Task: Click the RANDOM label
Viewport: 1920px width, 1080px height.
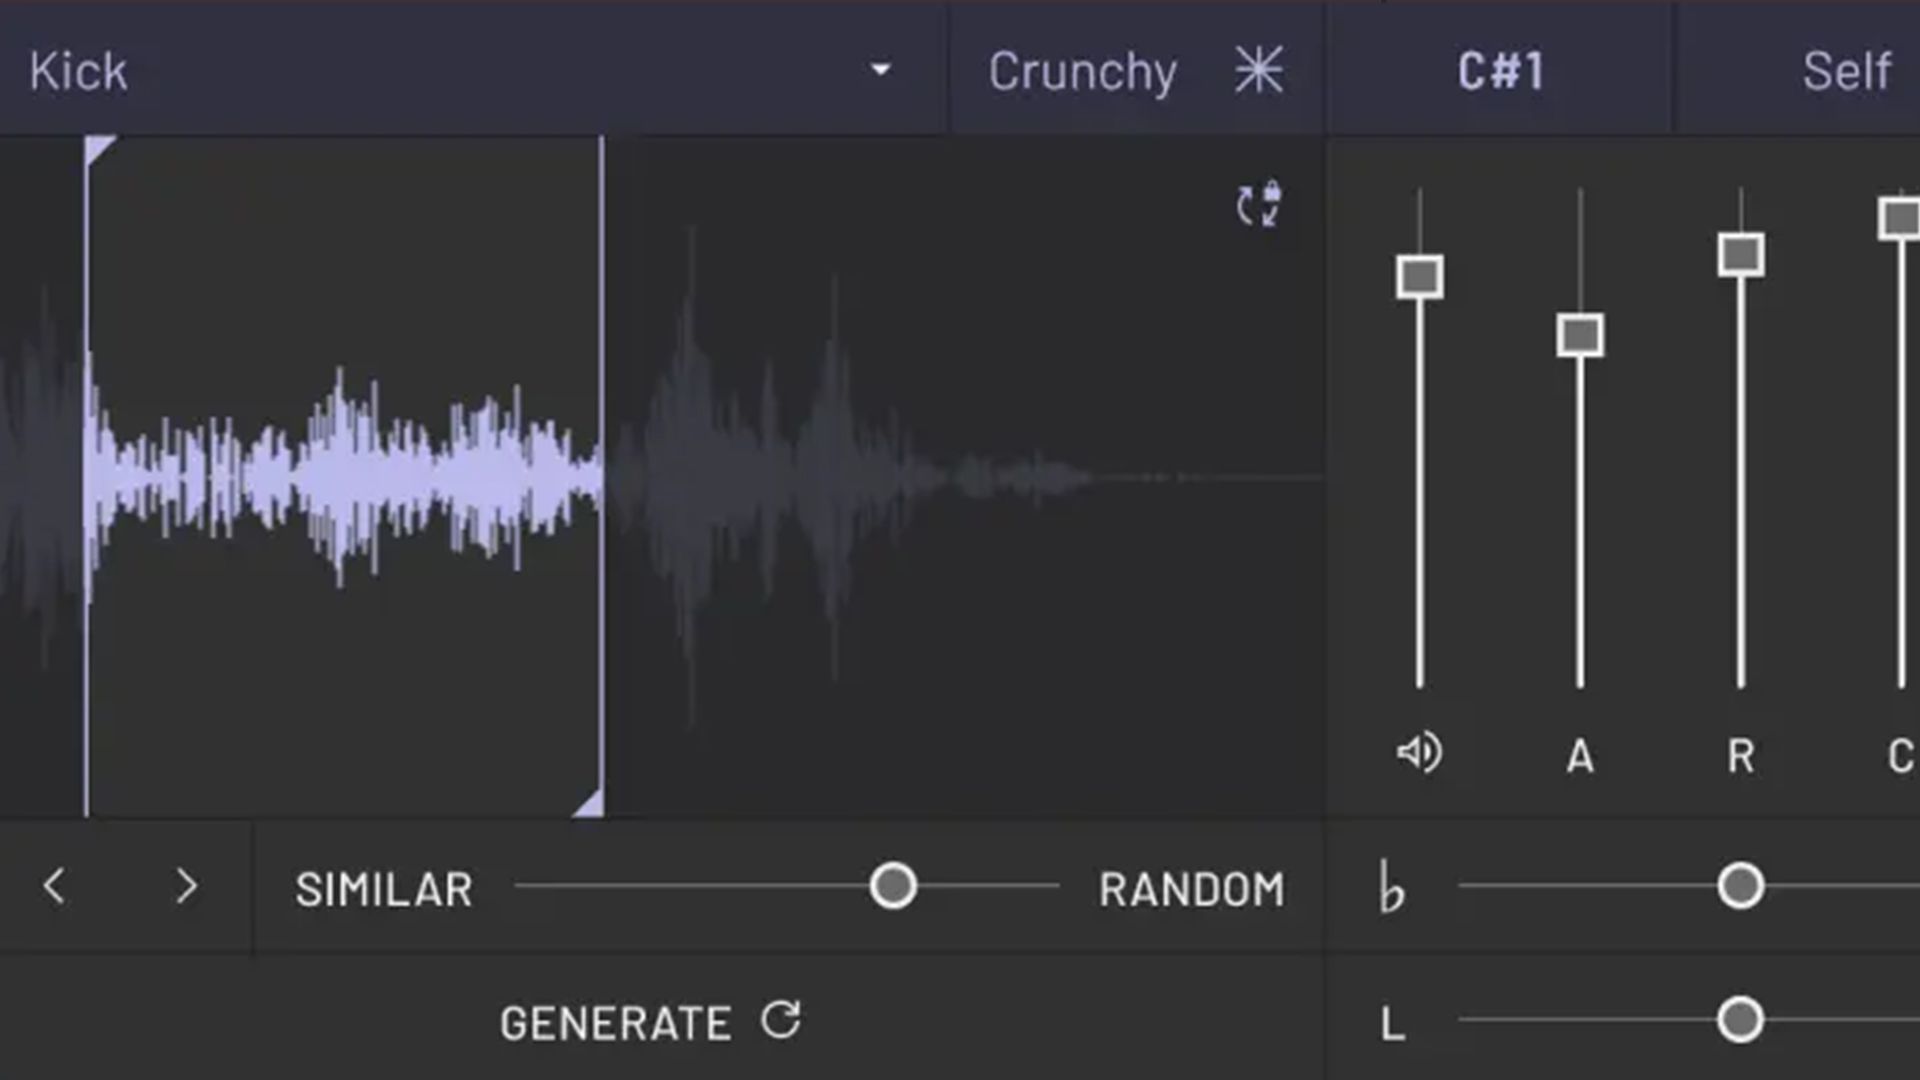Action: (1190, 888)
